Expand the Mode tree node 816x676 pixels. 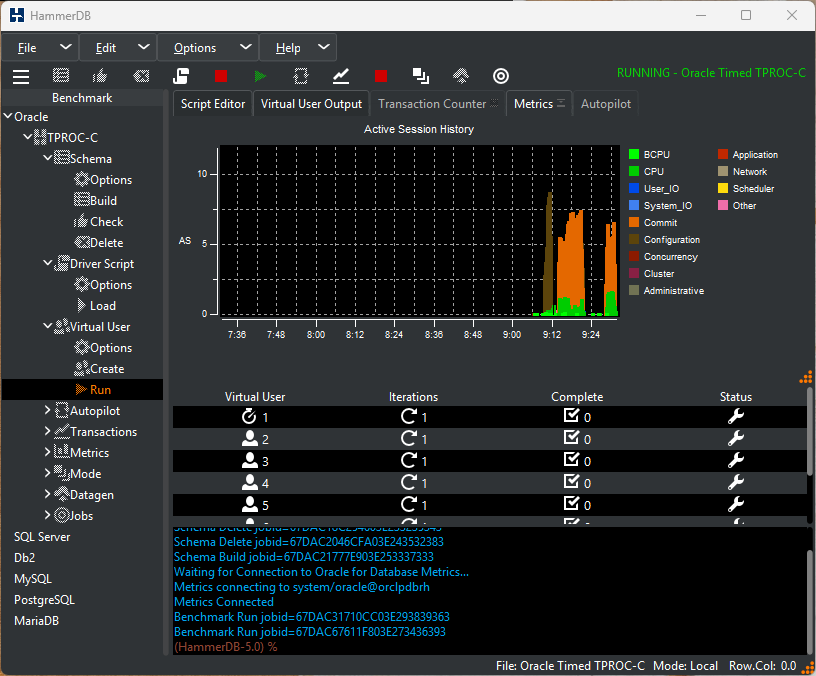point(47,473)
